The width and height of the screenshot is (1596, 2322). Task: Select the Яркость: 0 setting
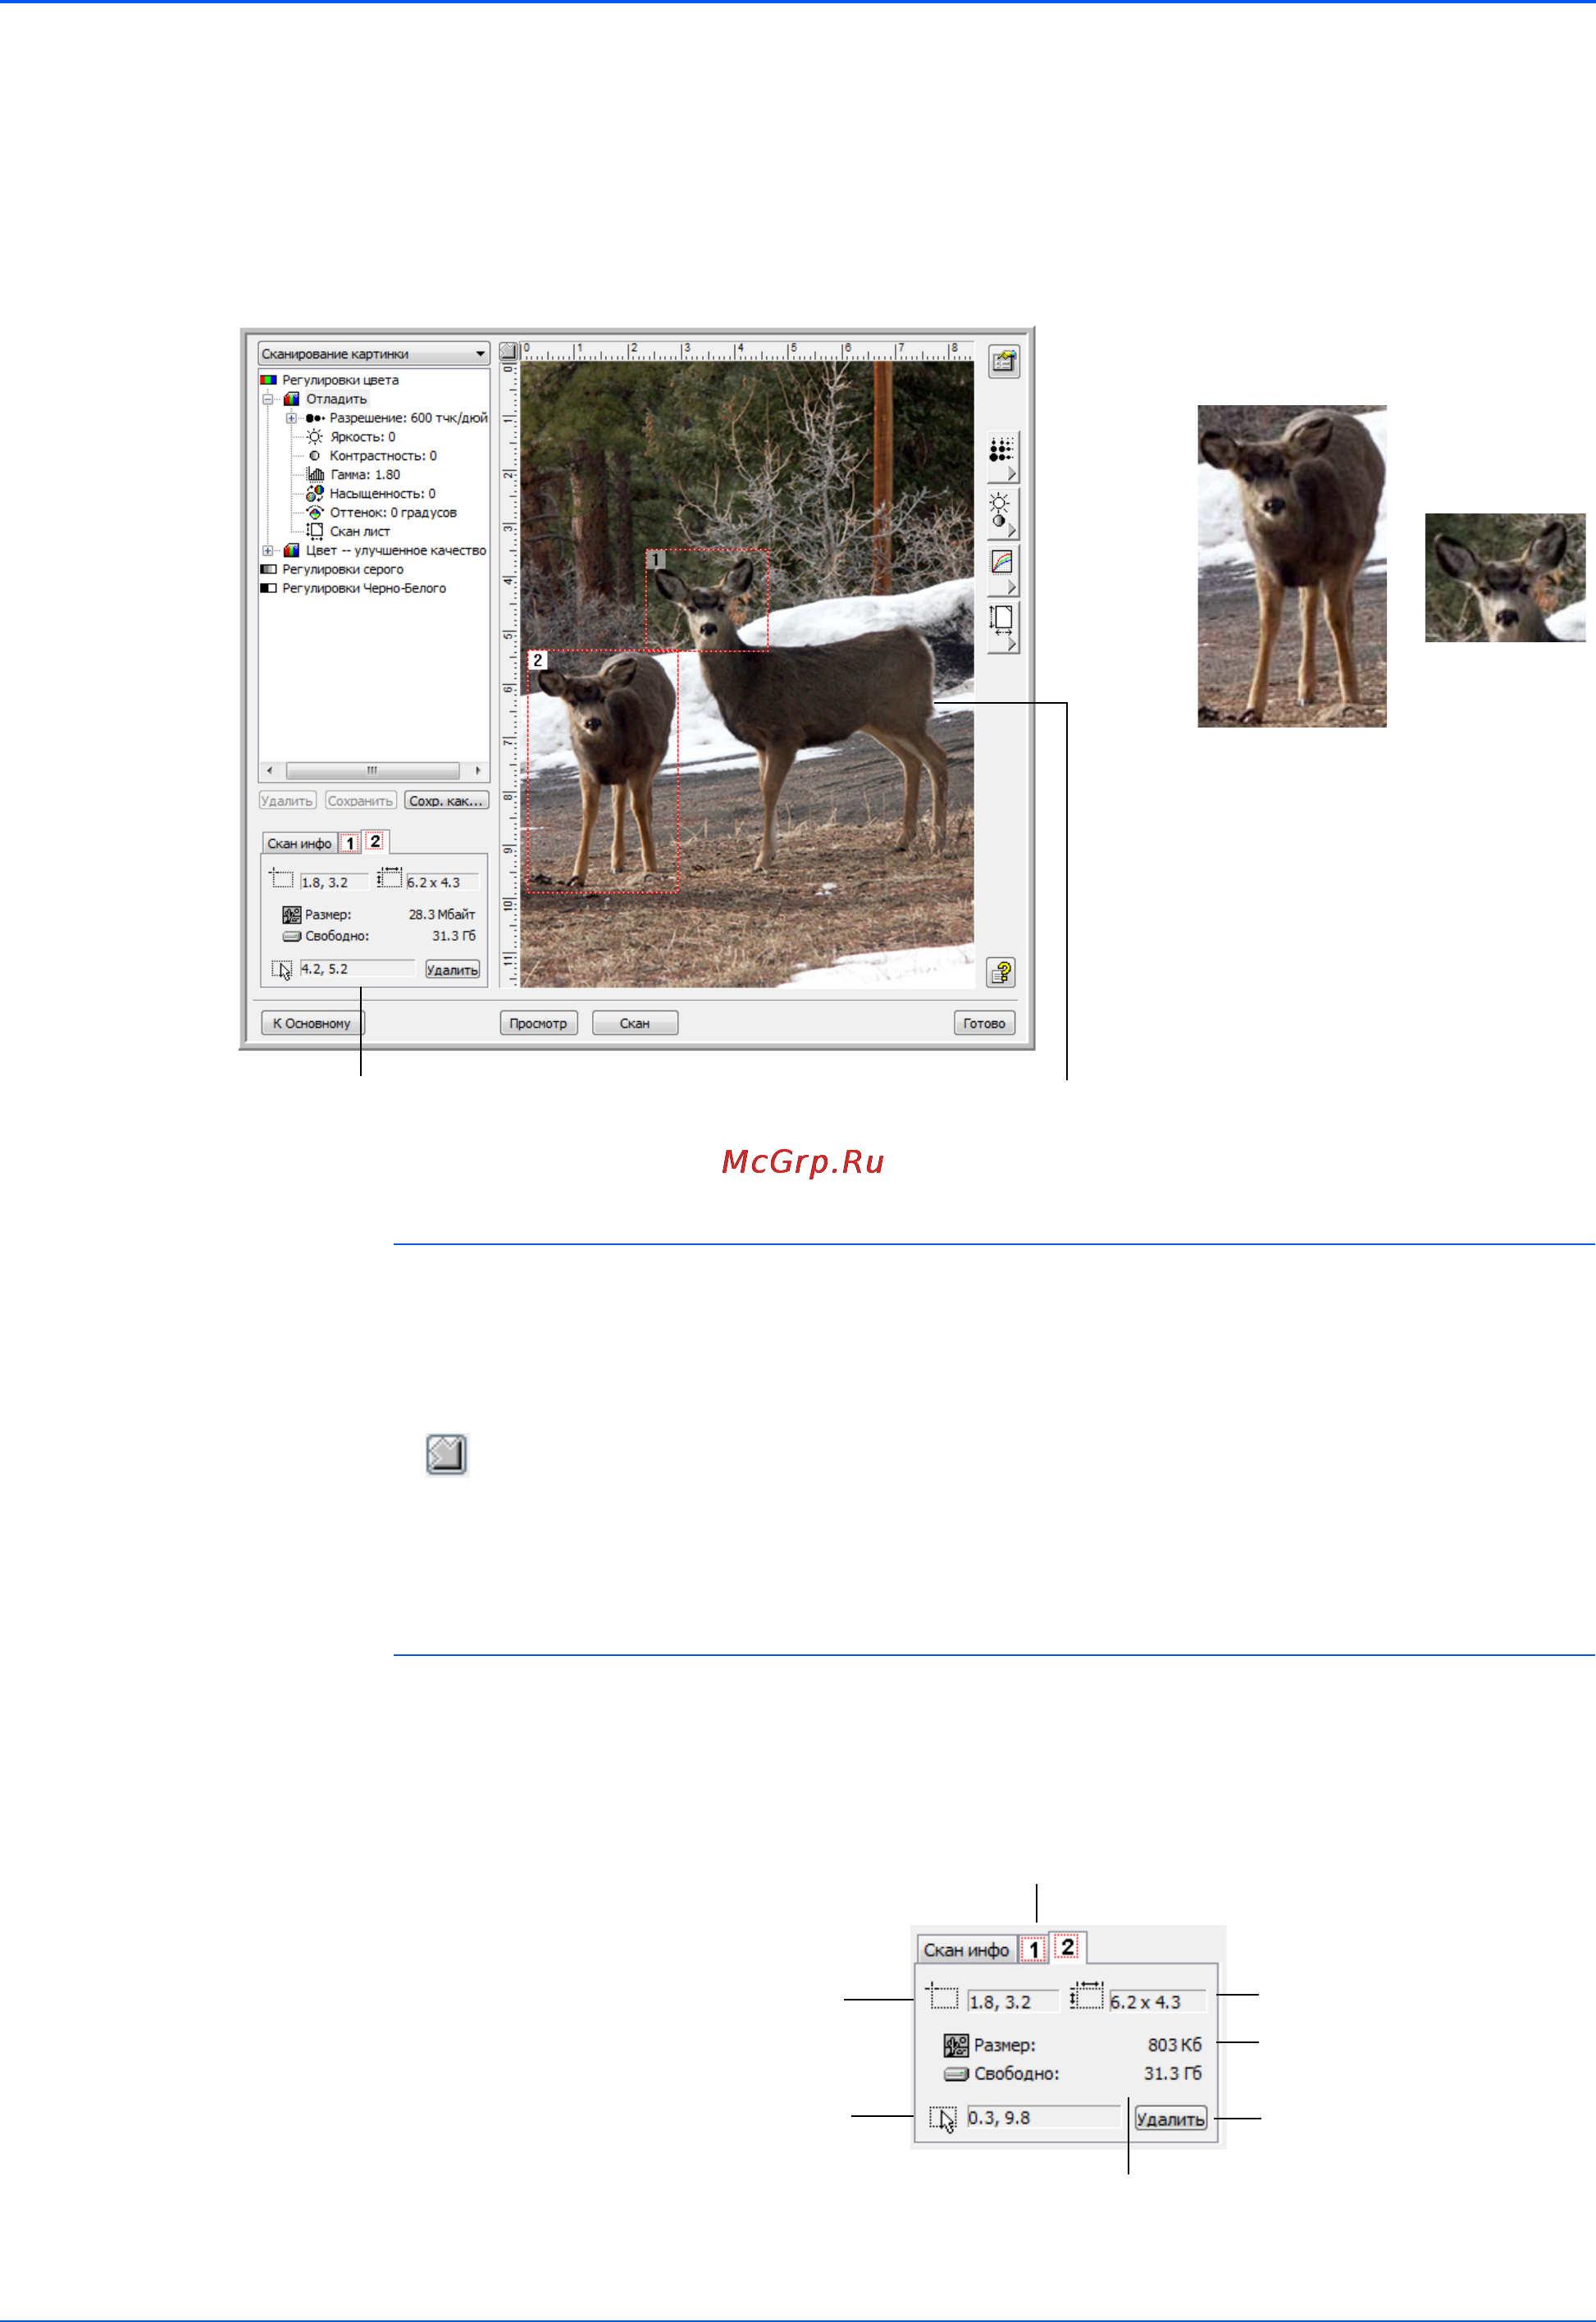coord(362,437)
